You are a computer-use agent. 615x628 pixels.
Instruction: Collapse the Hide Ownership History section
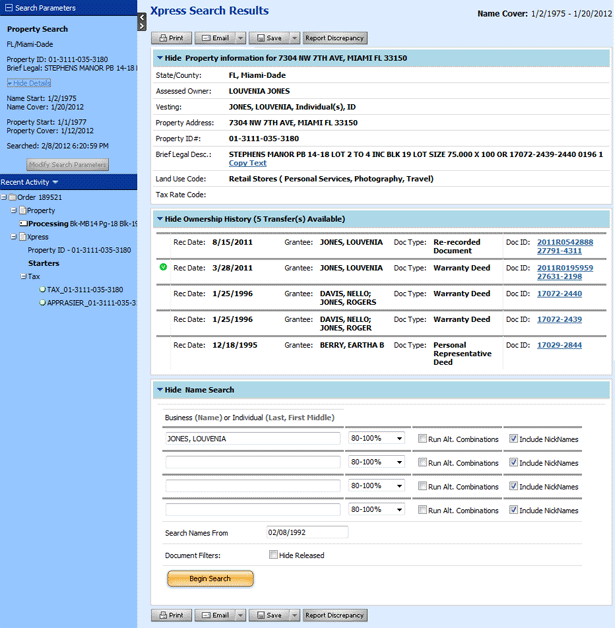coord(160,218)
